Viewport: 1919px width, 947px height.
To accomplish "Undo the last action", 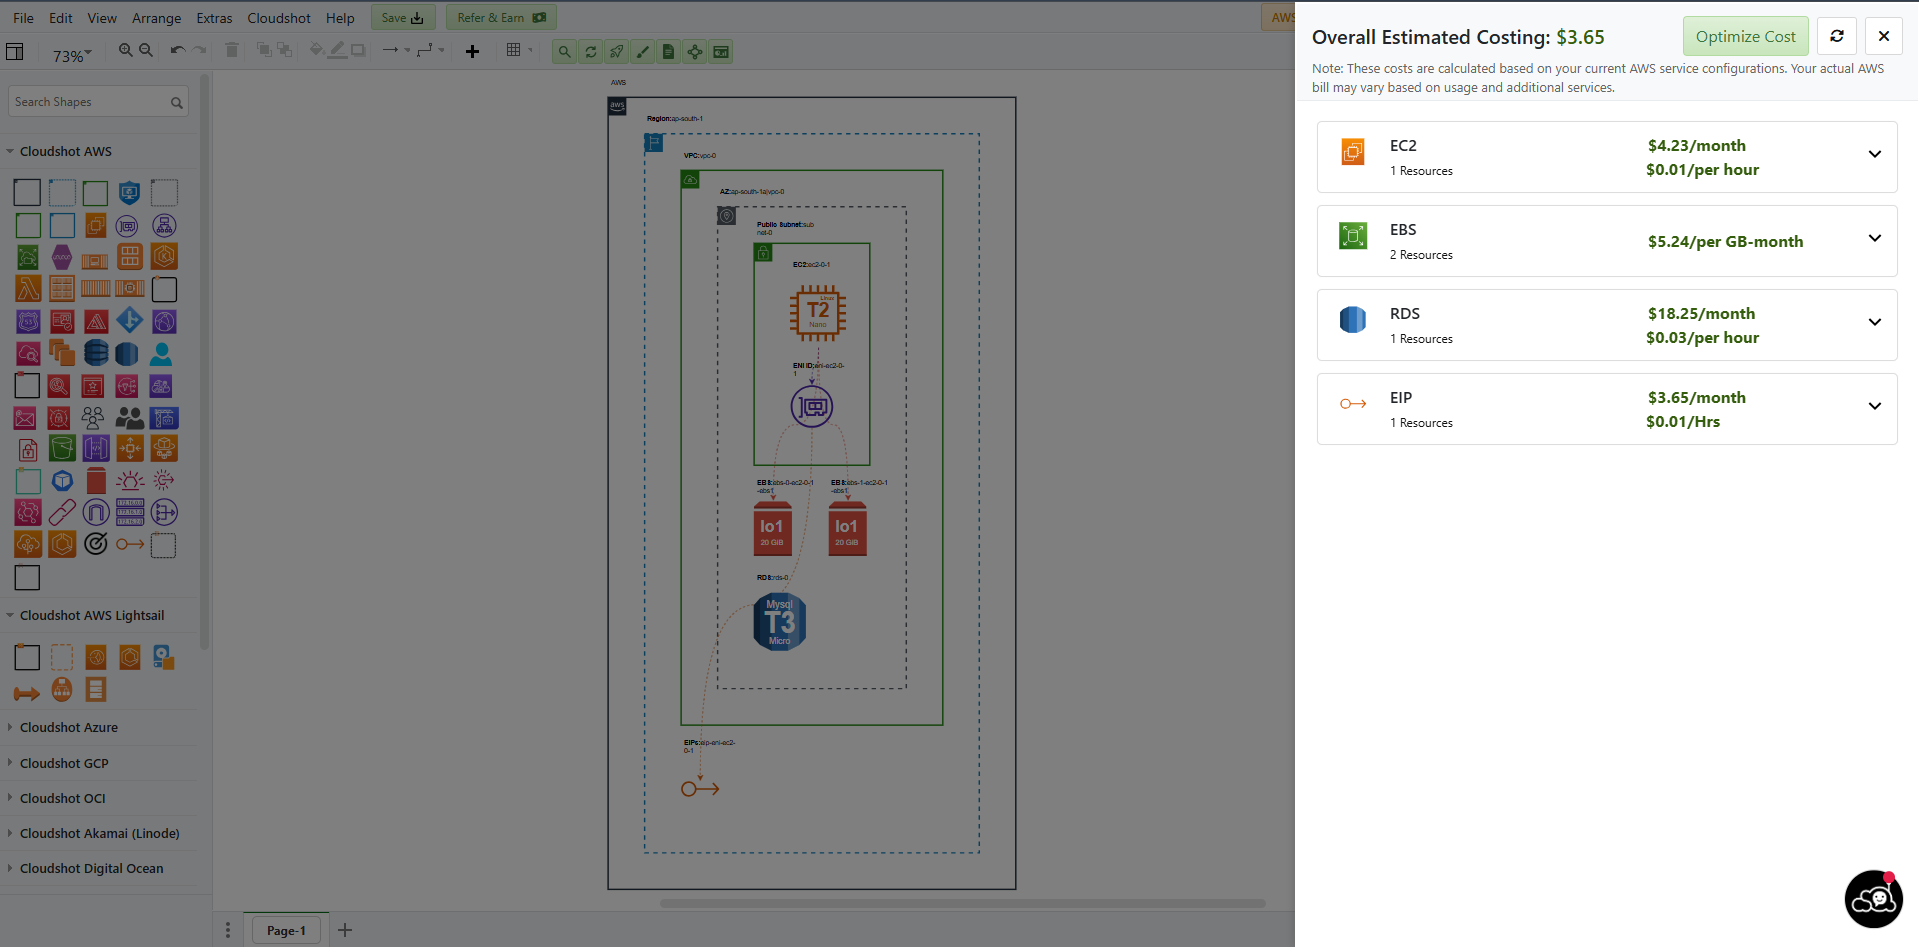I will pyautogui.click(x=177, y=50).
